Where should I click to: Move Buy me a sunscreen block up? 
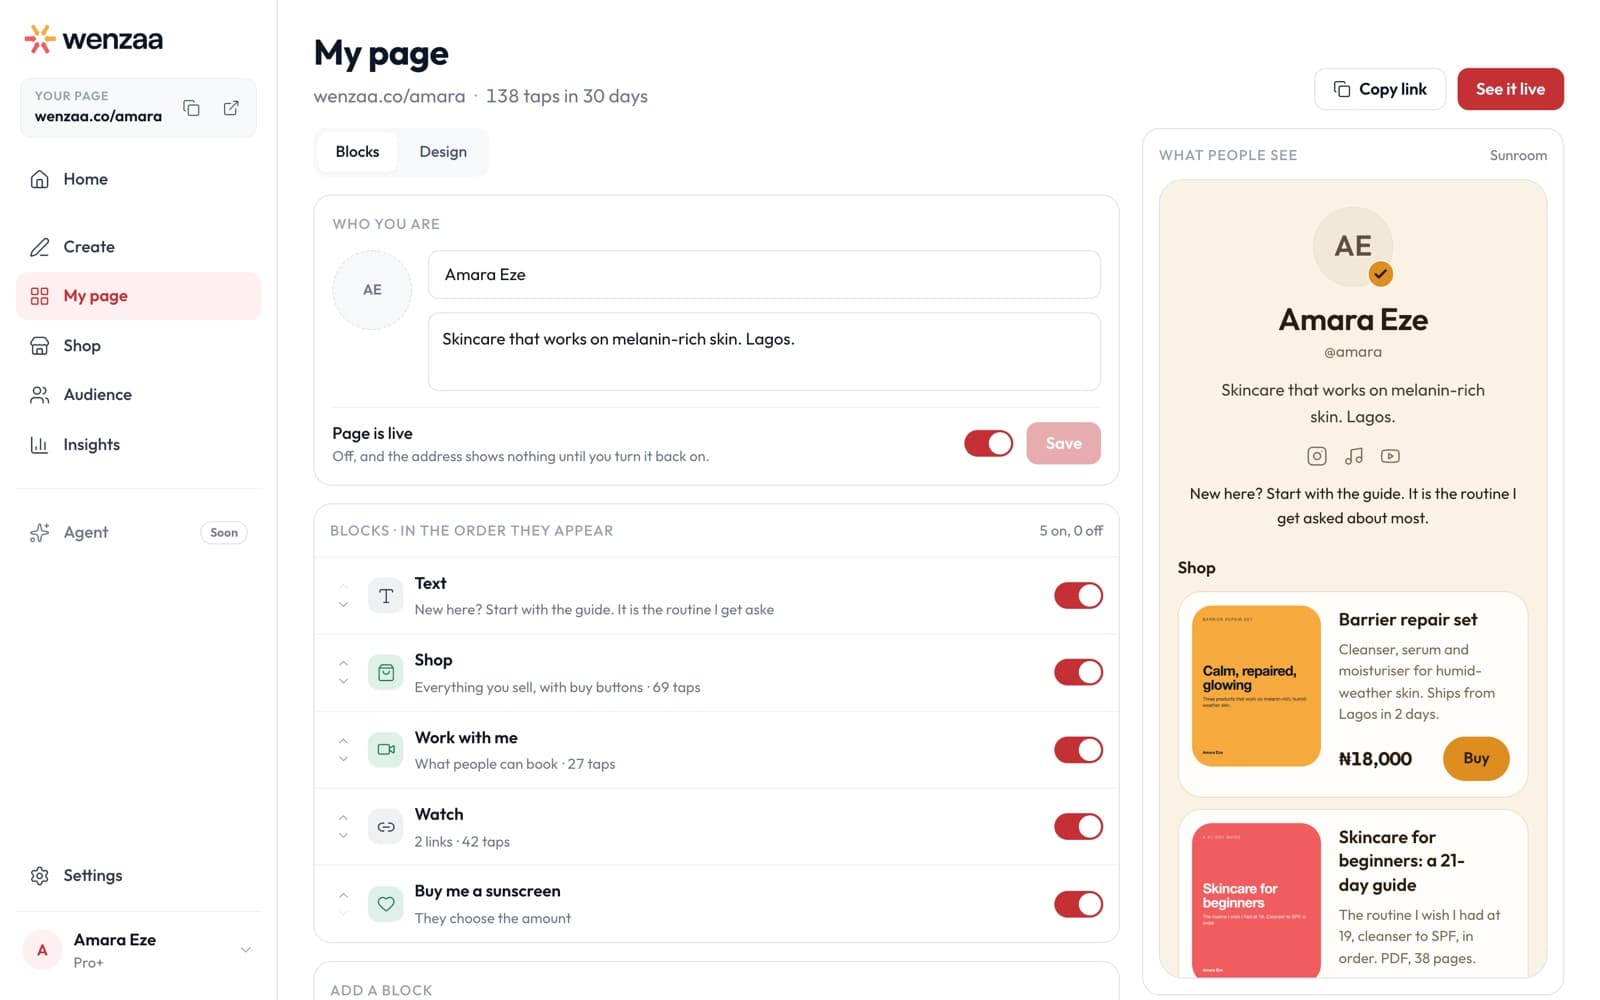pos(343,895)
